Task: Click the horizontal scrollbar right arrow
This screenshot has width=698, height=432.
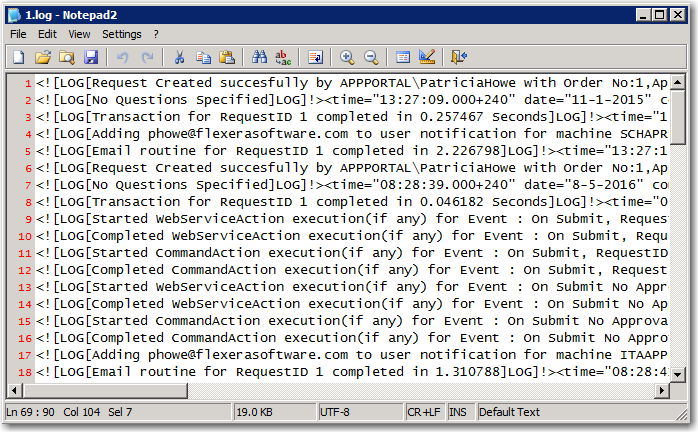Action: [x=661, y=390]
